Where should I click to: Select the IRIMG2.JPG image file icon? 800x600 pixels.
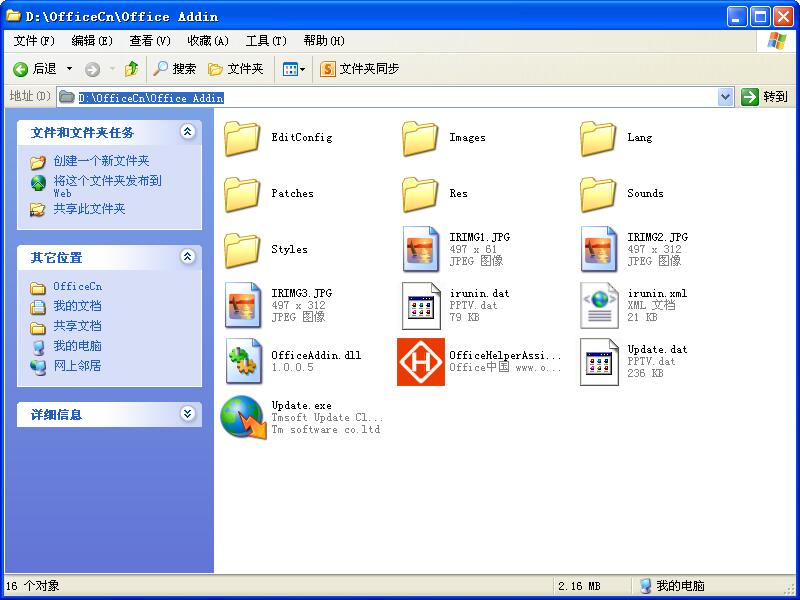(598, 249)
